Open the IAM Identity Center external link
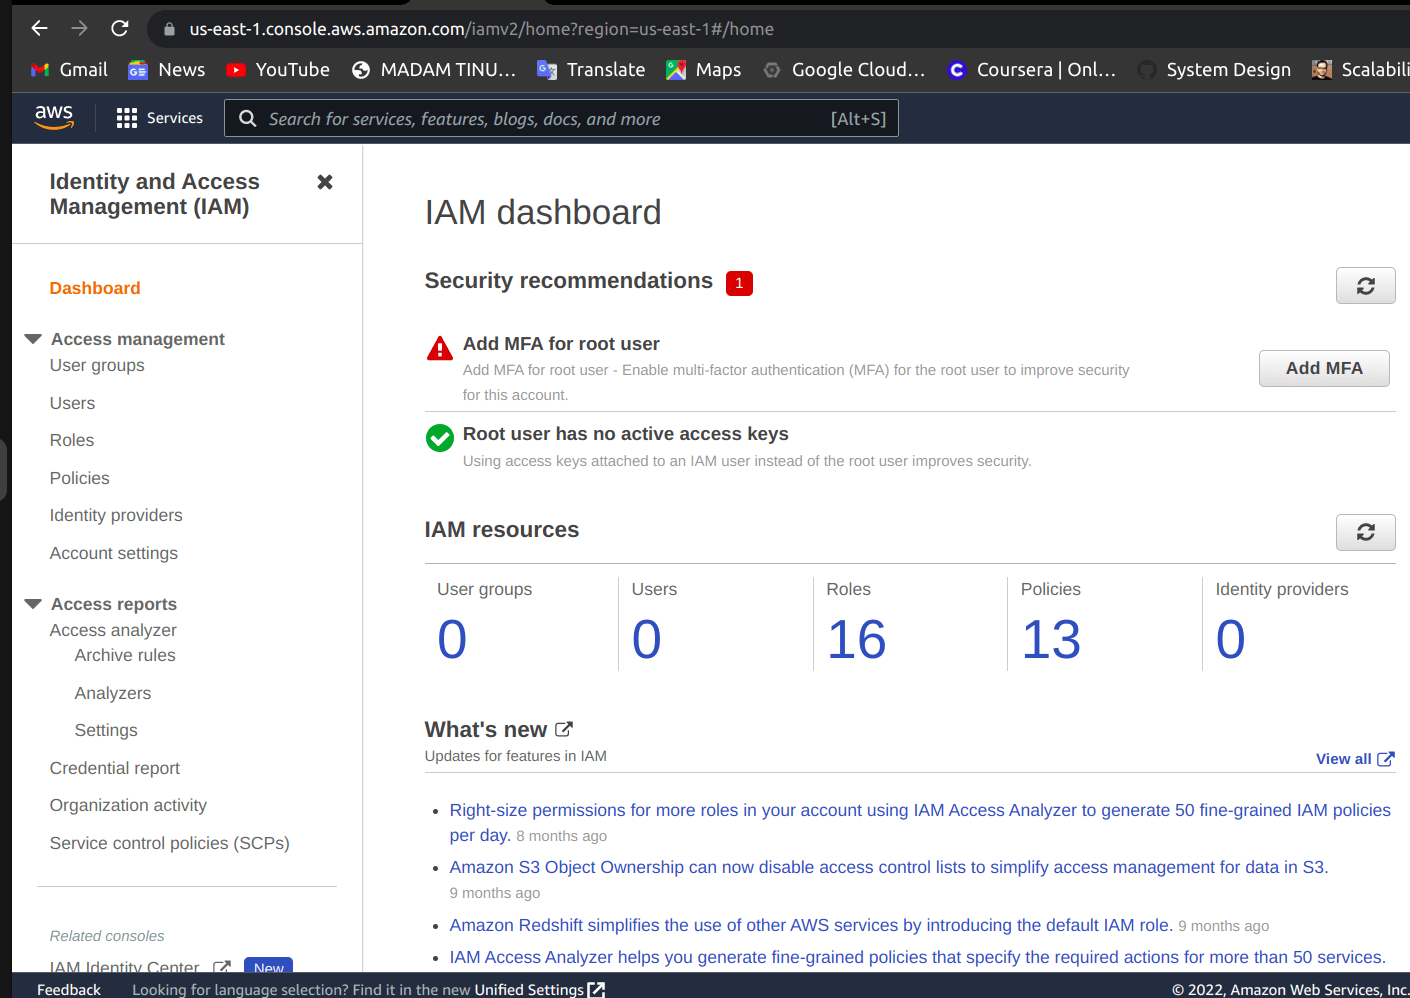Image resolution: width=1410 pixels, height=998 pixels. [221, 966]
